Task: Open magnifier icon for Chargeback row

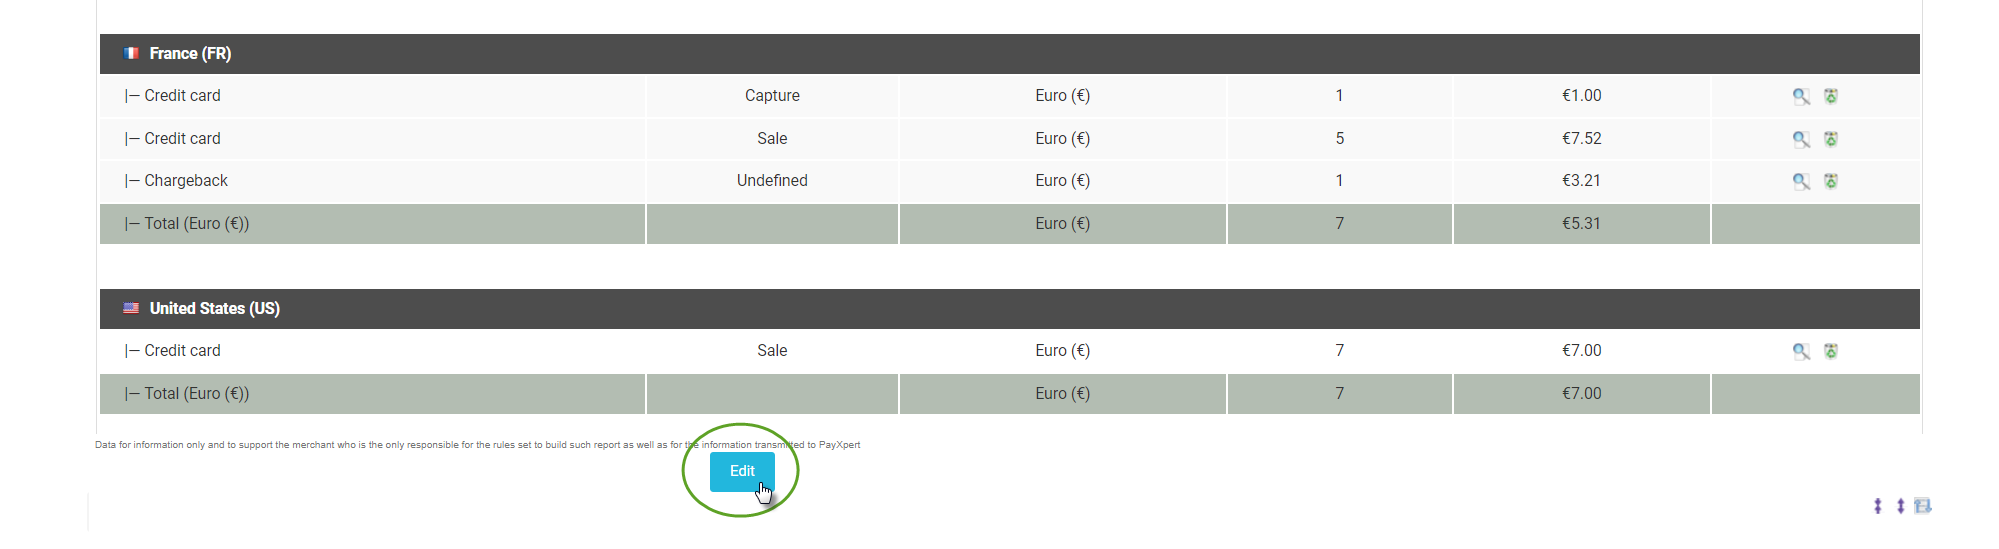Action: (1800, 181)
